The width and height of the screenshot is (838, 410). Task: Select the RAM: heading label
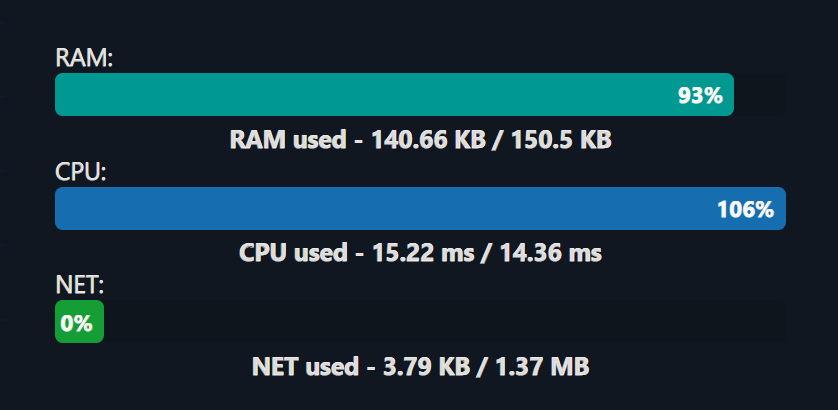click(x=84, y=58)
